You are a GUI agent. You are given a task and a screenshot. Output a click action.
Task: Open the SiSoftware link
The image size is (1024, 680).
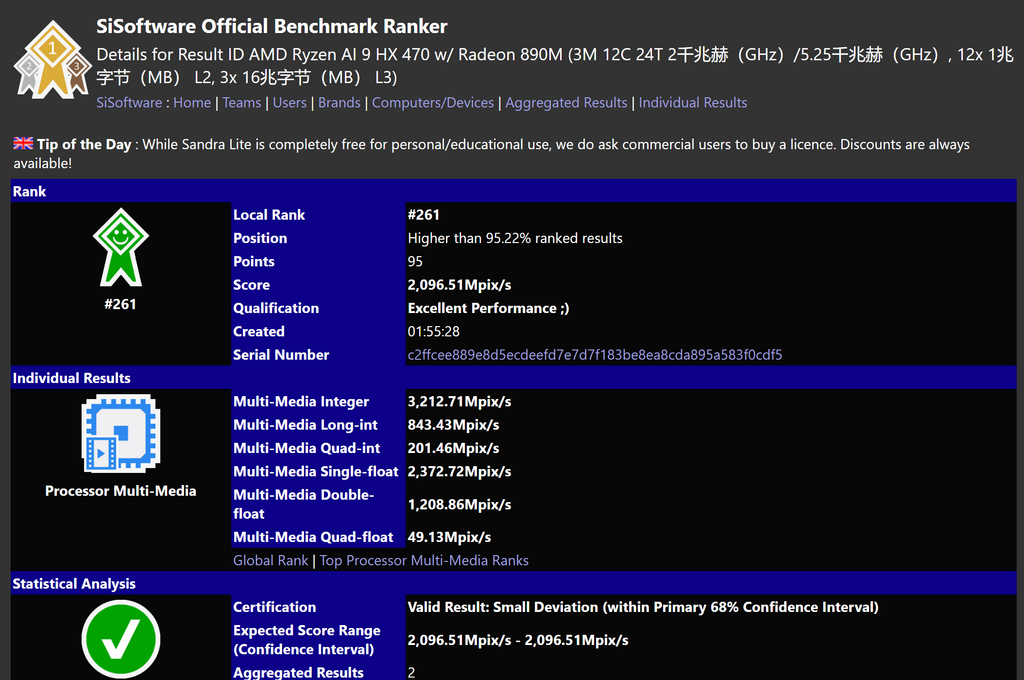[x=128, y=103]
